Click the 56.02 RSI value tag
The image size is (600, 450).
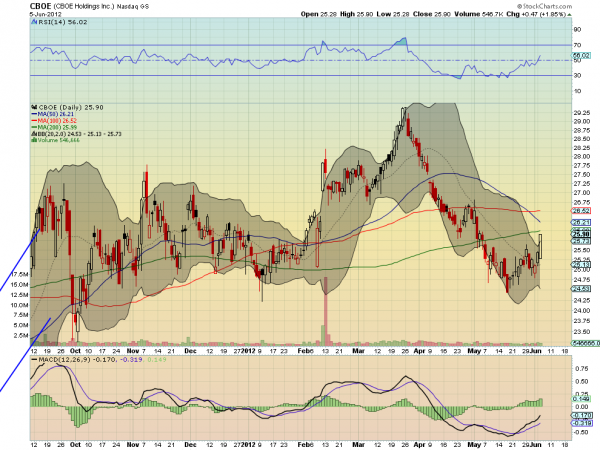click(x=581, y=55)
